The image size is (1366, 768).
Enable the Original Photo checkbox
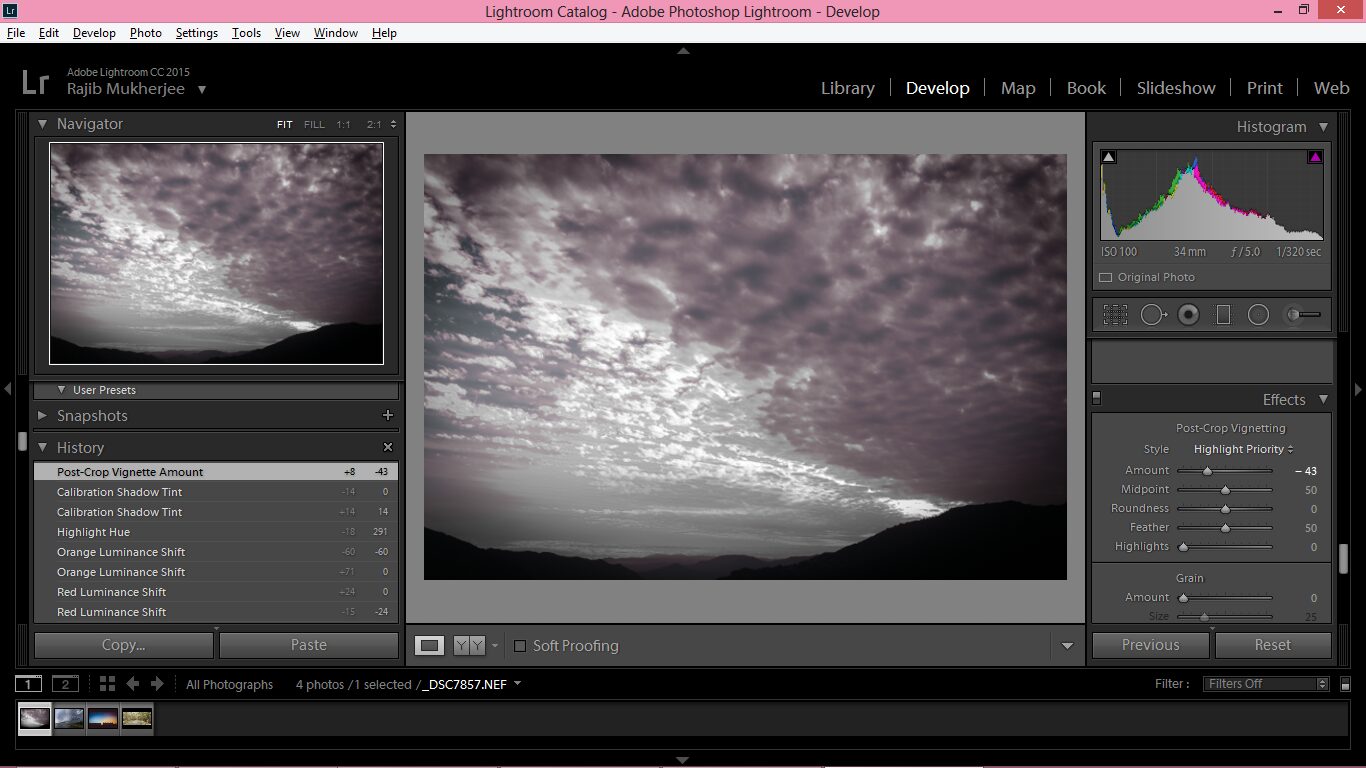click(1105, 278)
